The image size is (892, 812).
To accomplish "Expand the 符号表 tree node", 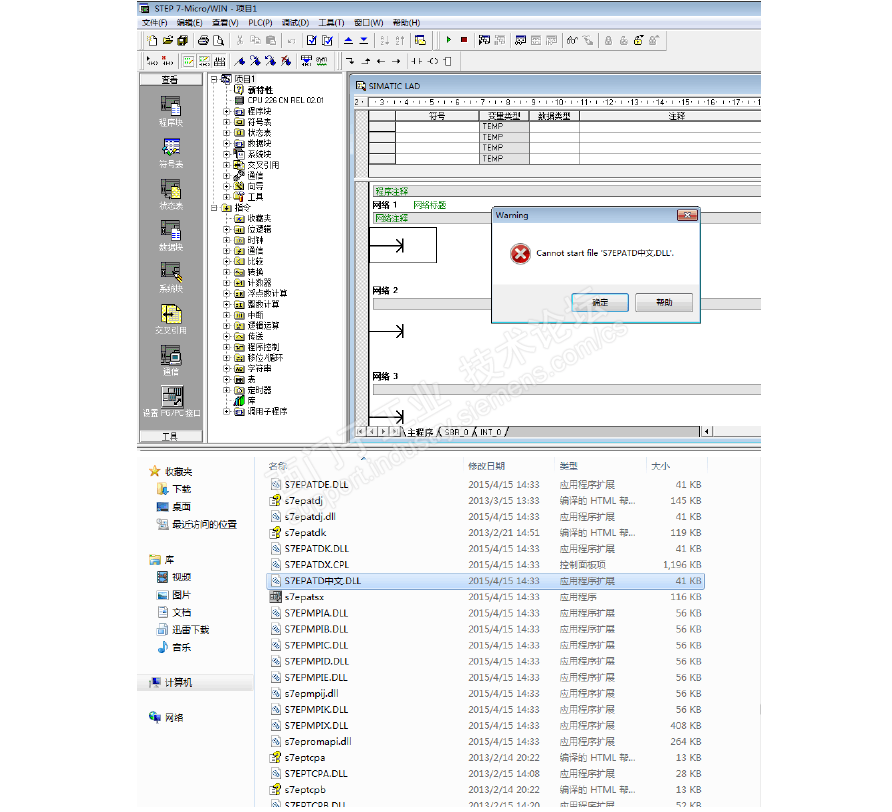I will (x=226, y=122).
